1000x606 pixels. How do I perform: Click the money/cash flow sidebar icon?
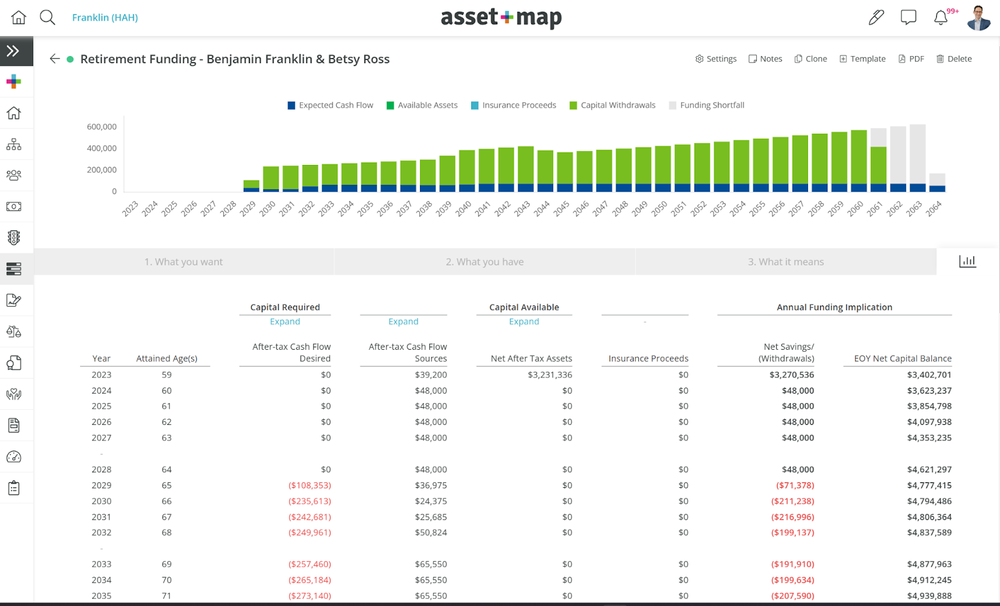pos(14,206)
